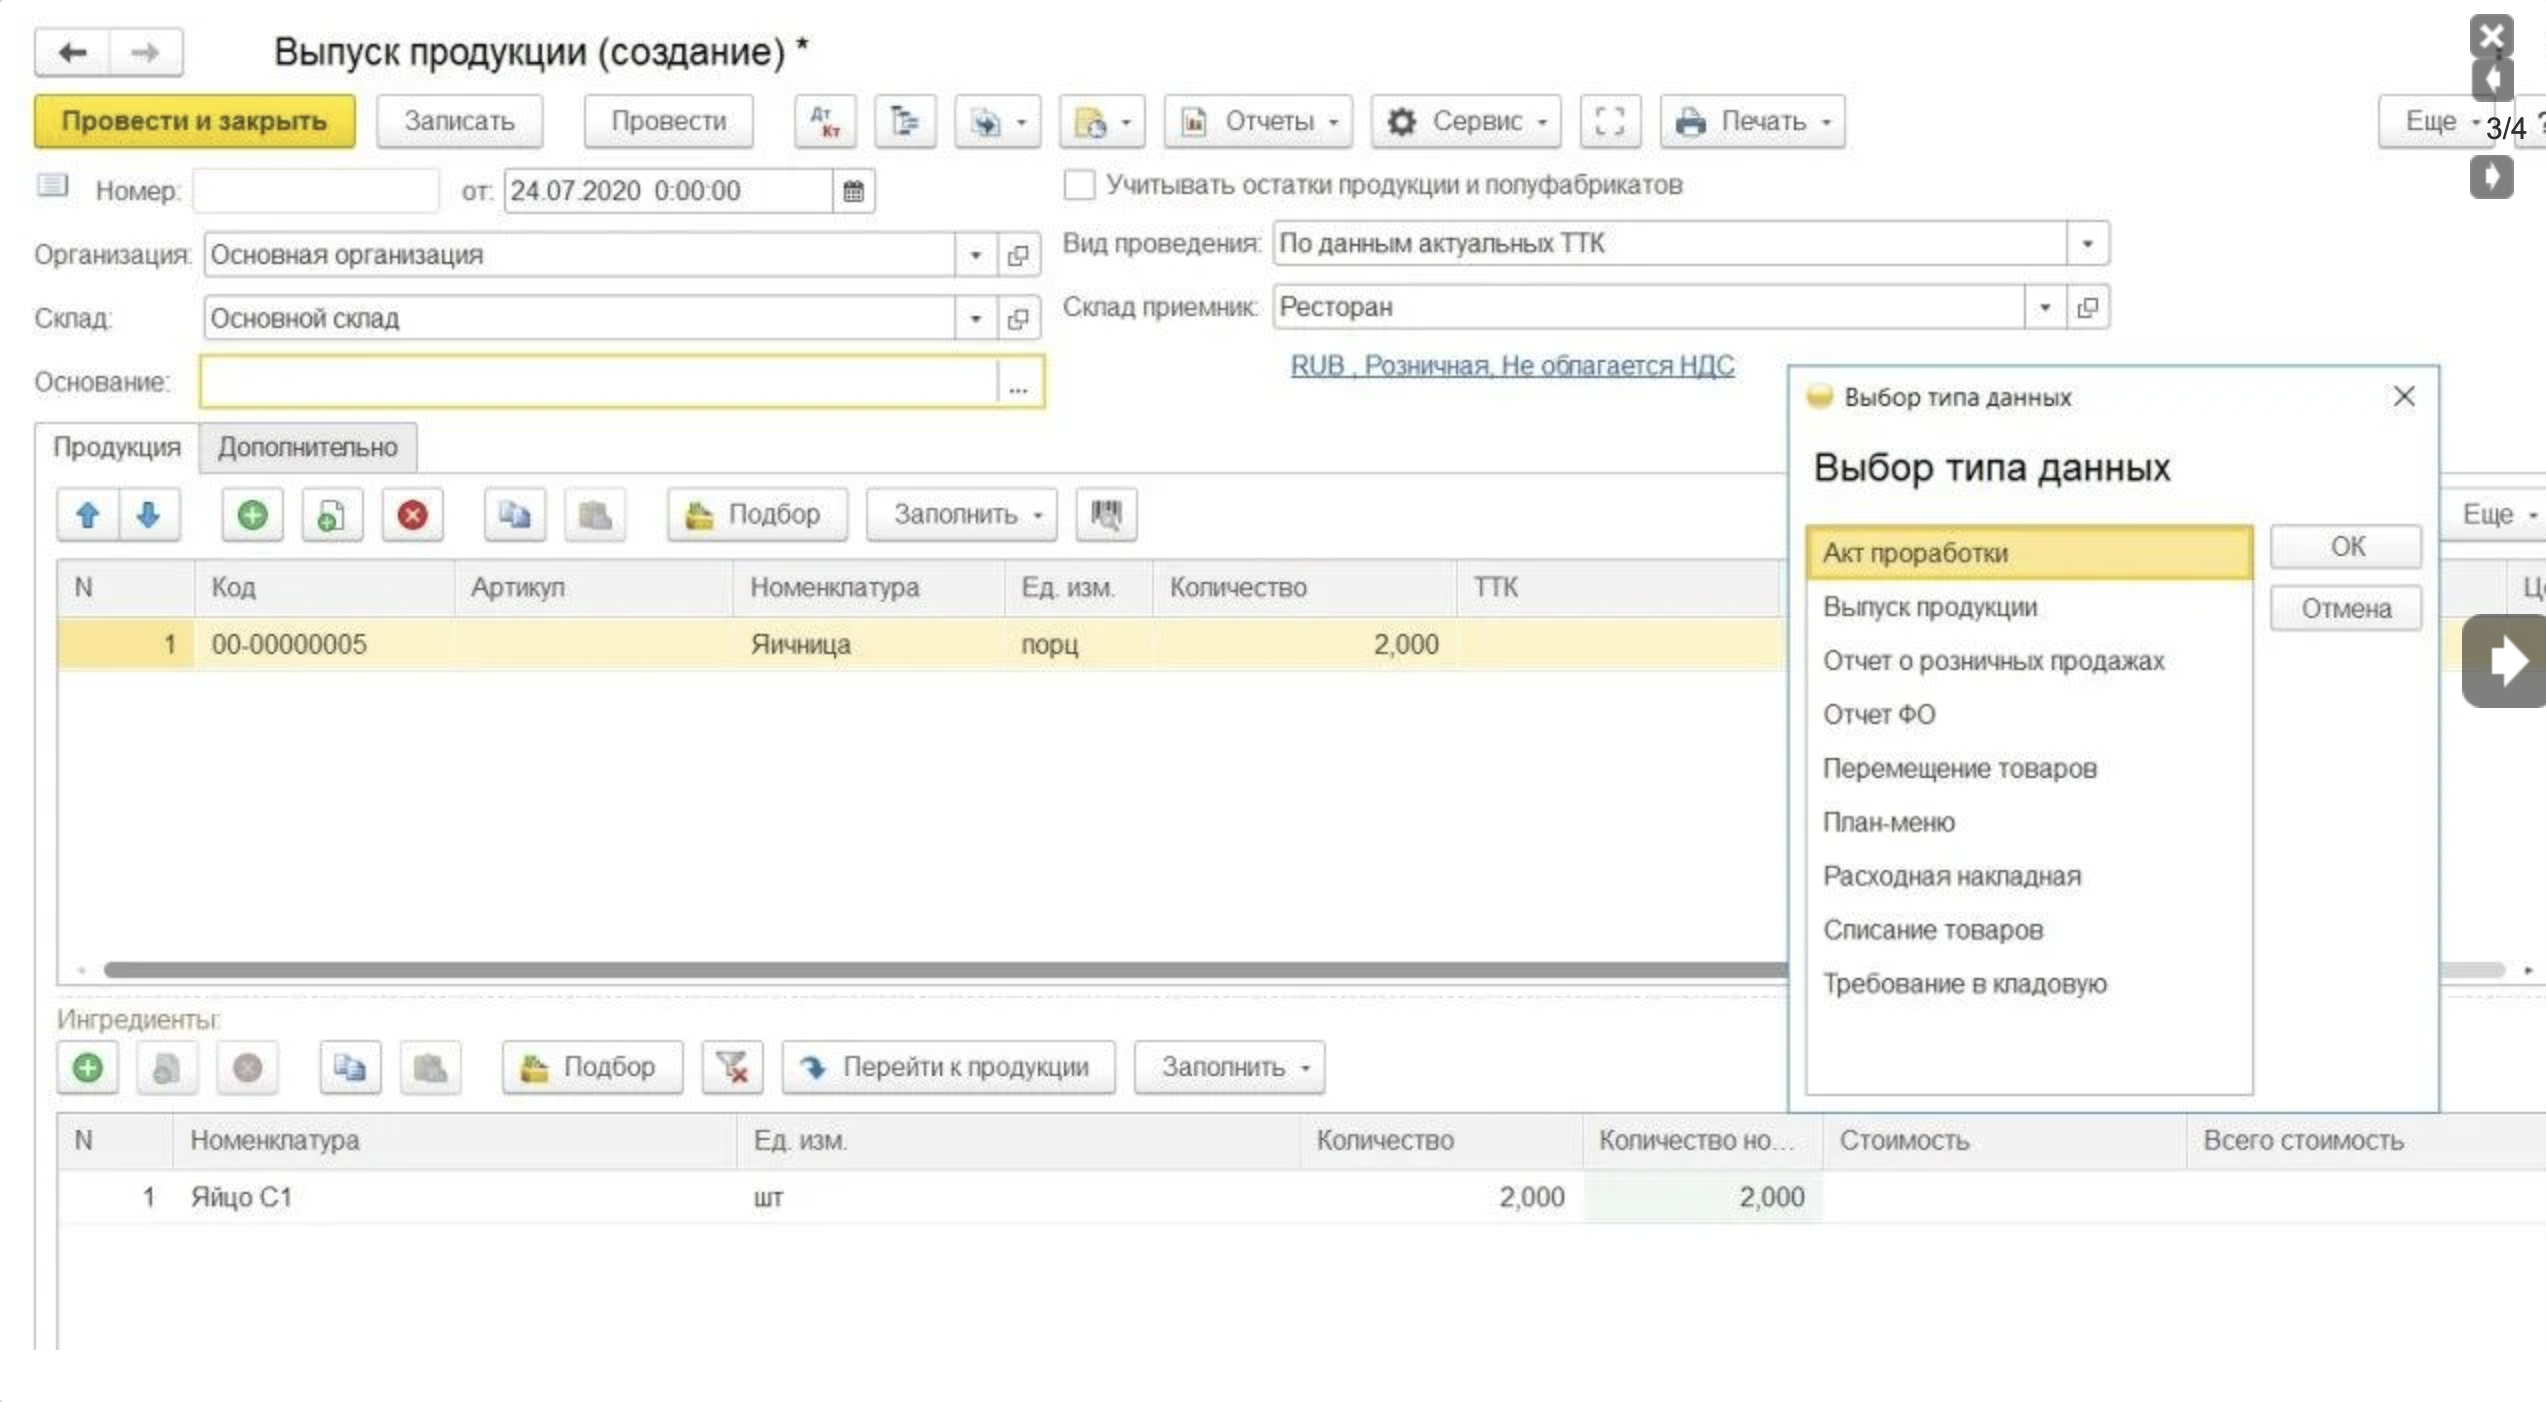Image resolution: width=2546 pixels, height=1402 pixels.
Task: Expand the Вид проведения dropdown
Action: pos(2087,244)
